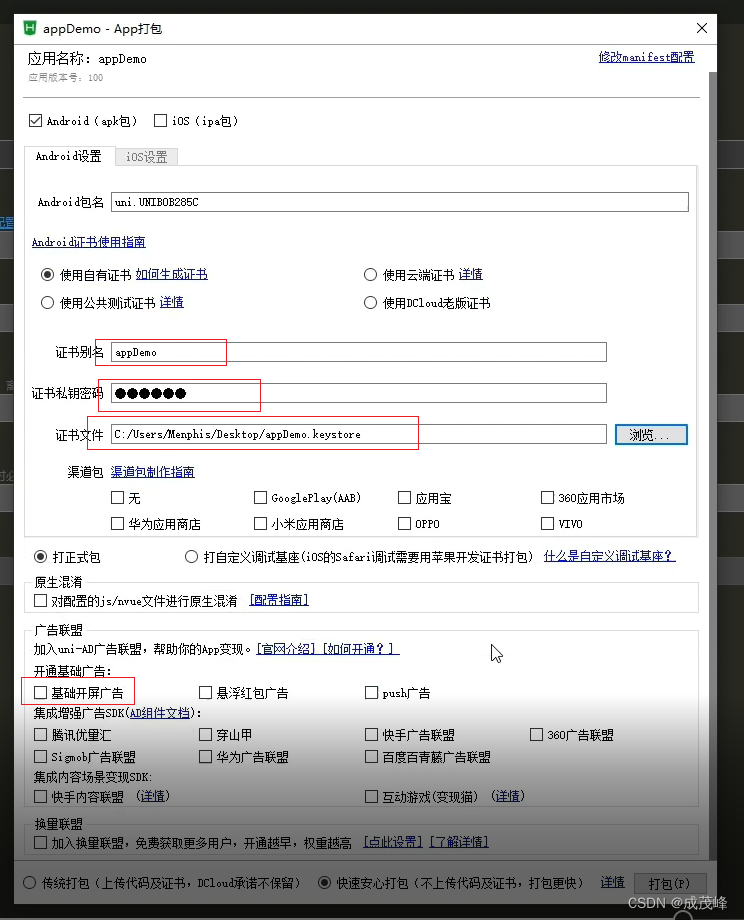
Task: Open the [配置指南] link
Action: point(279,600)
